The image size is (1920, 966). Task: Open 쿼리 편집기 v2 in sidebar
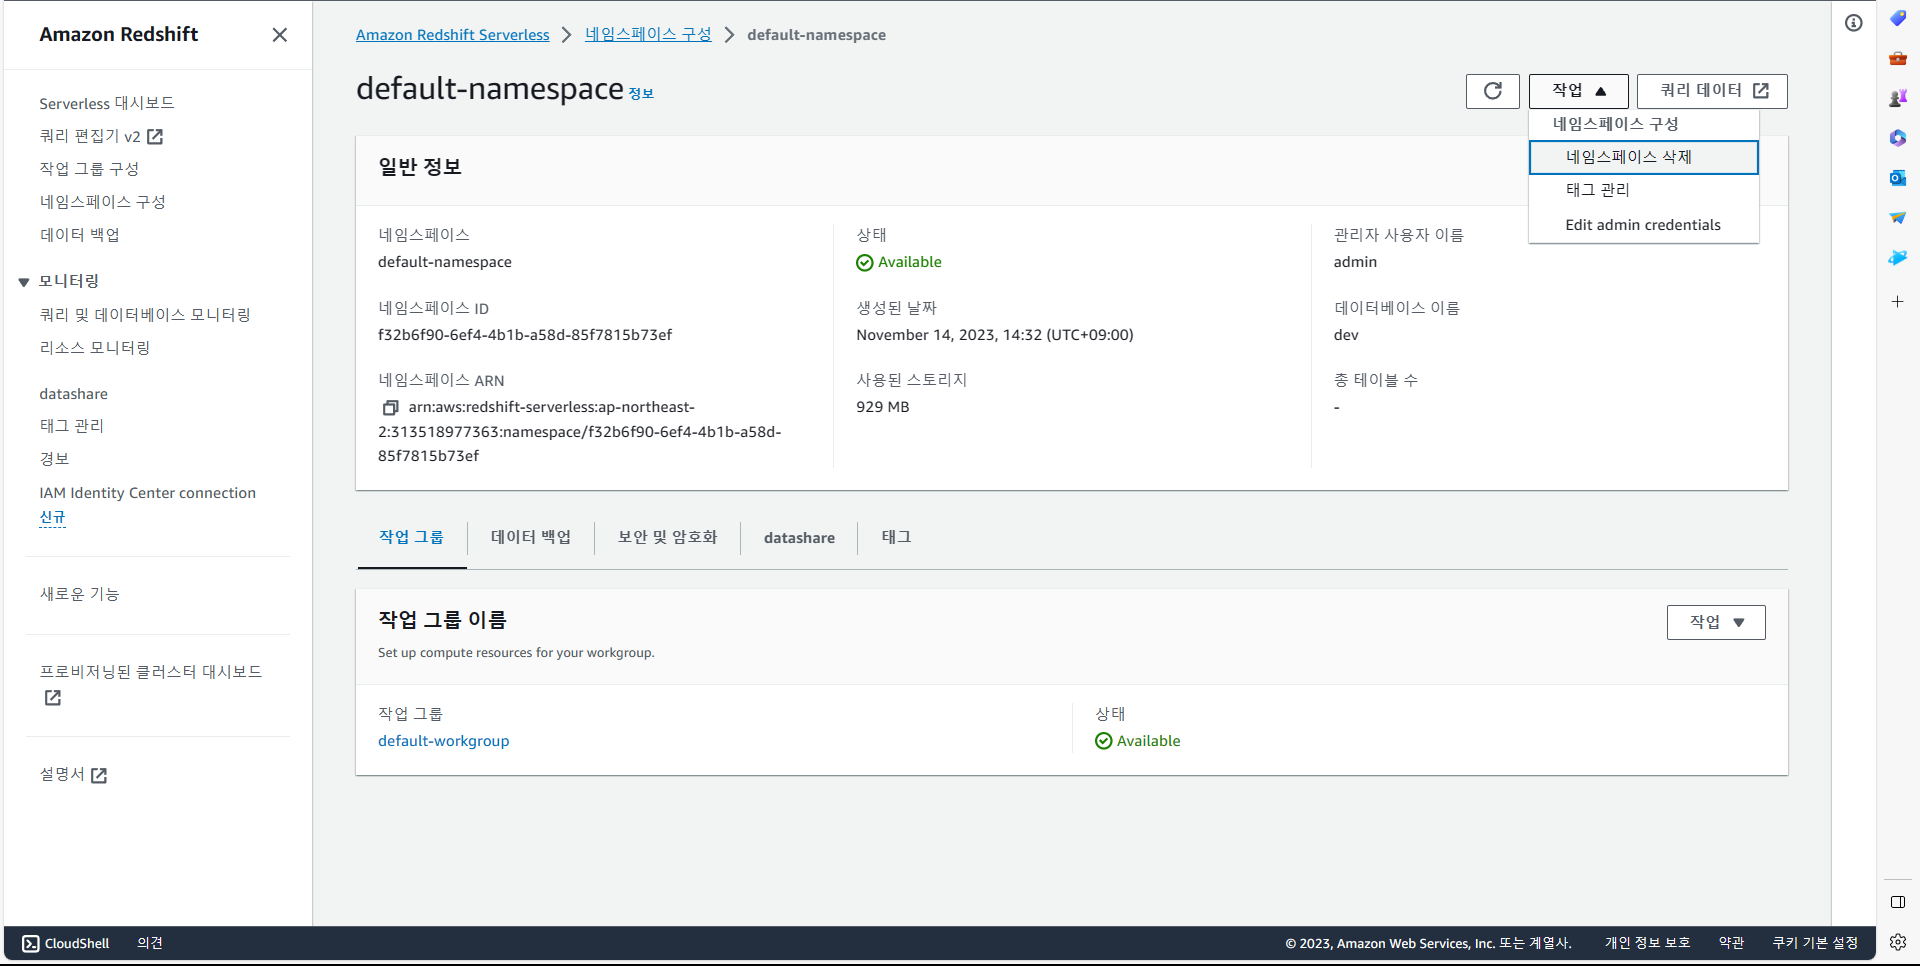[90, 136]
